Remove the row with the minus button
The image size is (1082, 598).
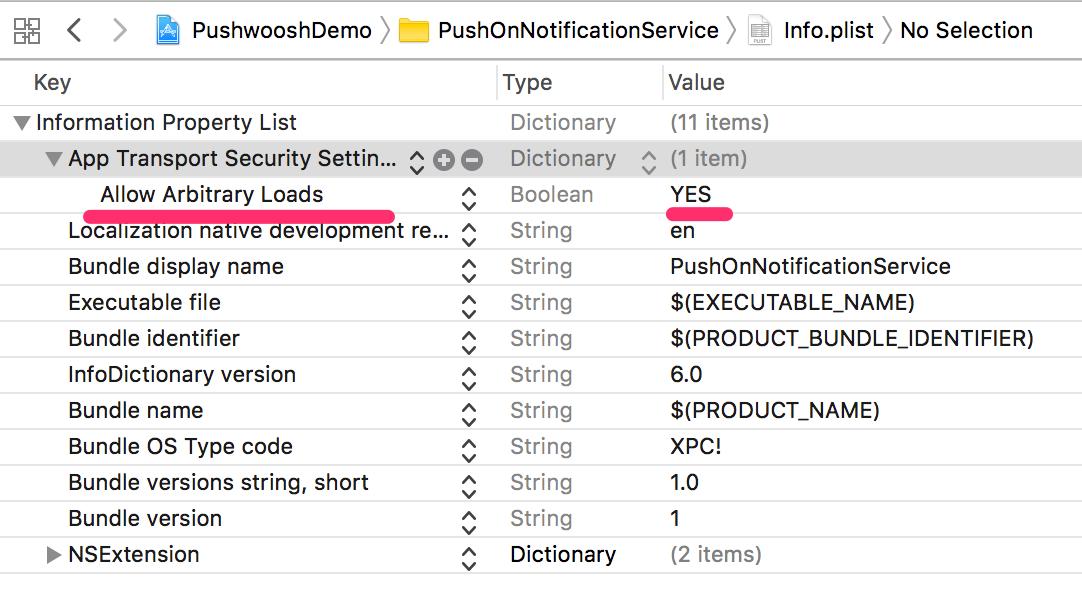point(472,160)
